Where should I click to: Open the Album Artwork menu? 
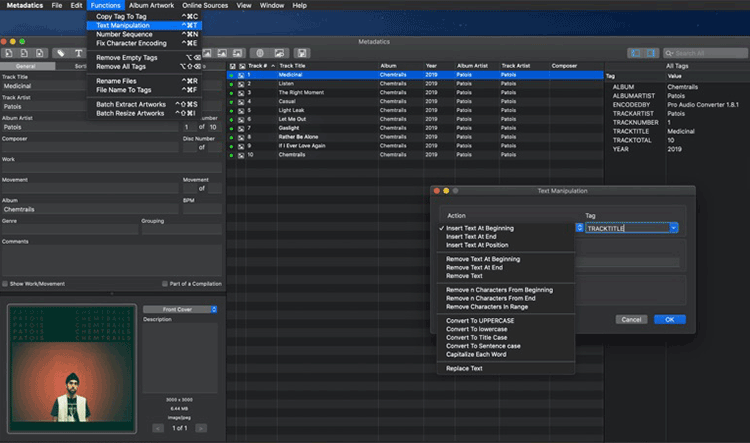coord(151,6)
